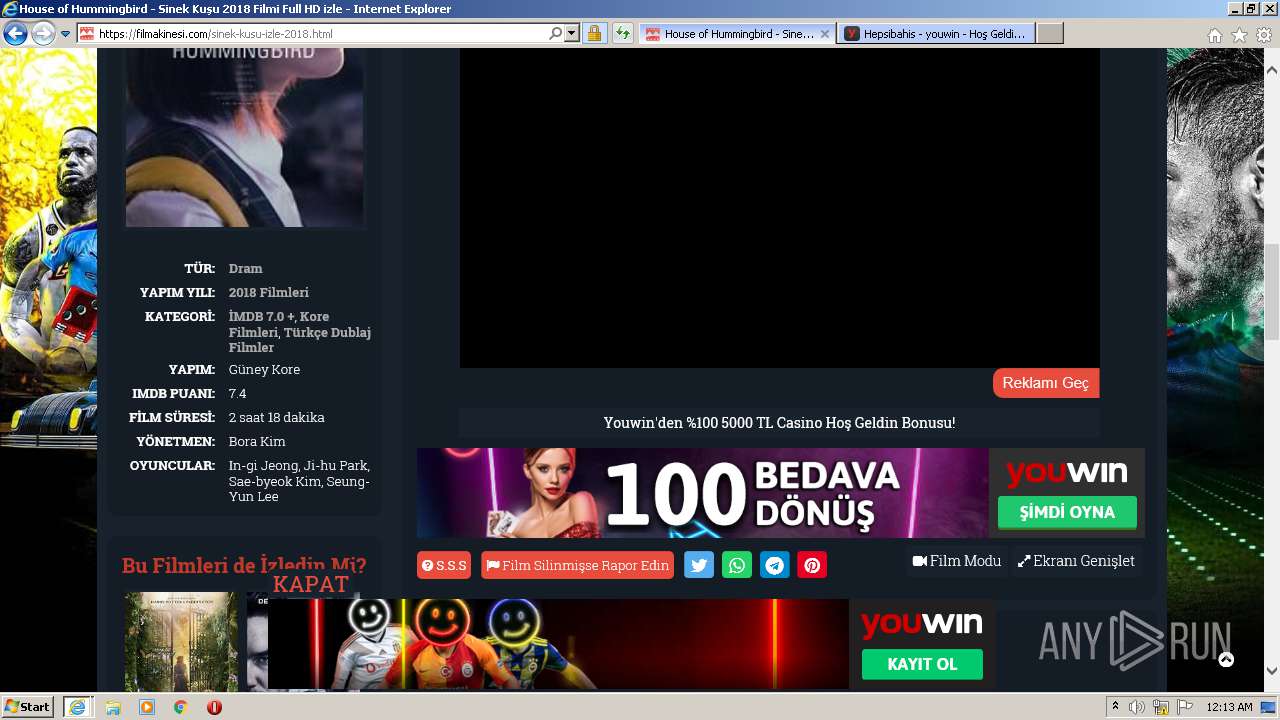Go forward with the browser Forward arrow

[43, 34]
